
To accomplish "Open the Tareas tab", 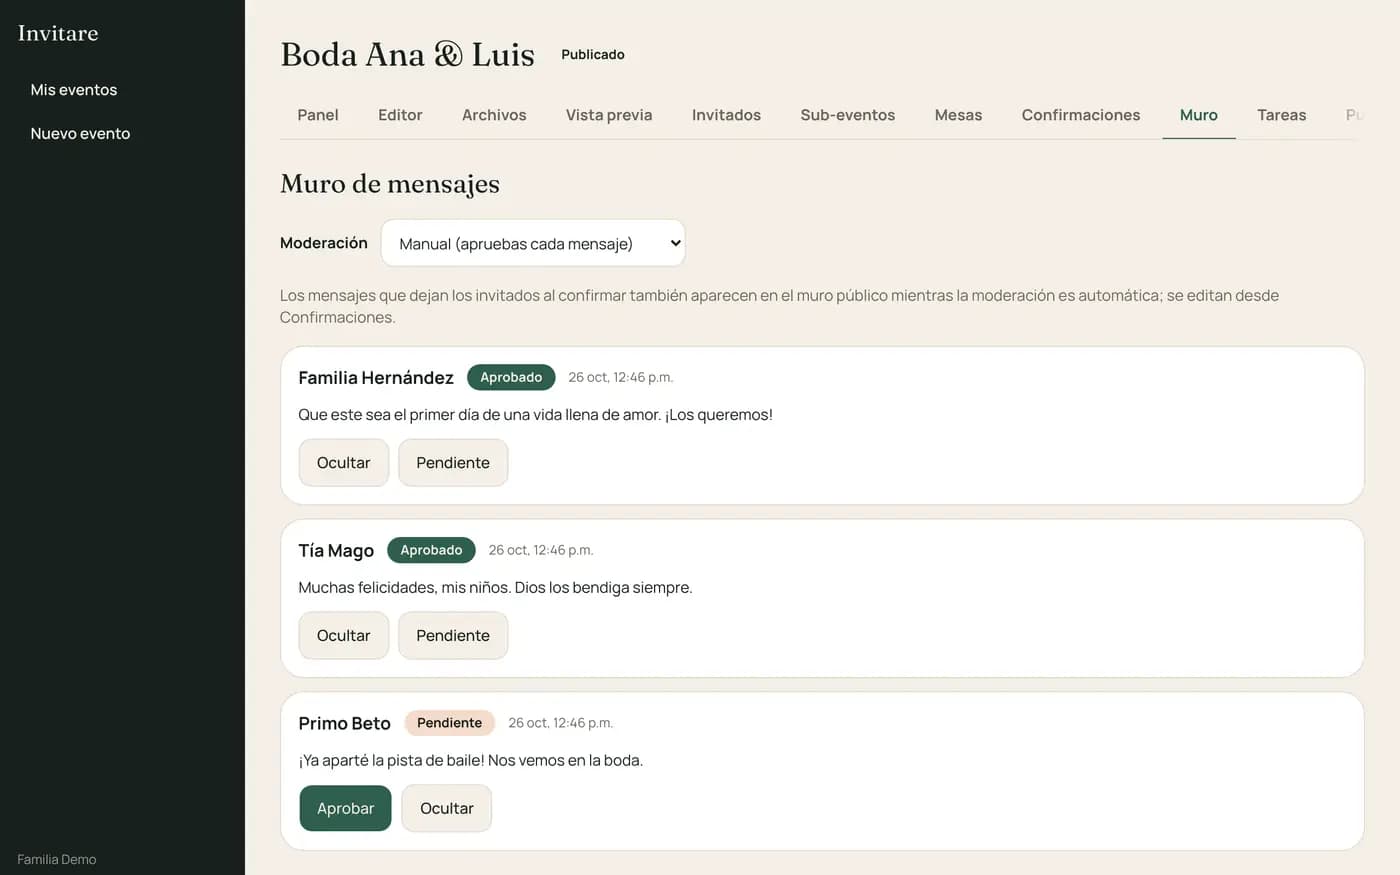I will (1282, 115).
